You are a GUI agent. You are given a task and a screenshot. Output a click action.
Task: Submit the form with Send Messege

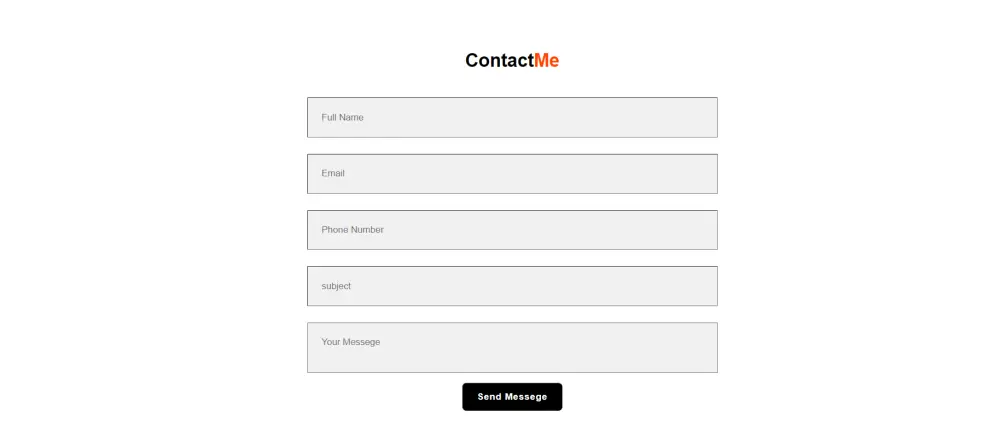(x=512, y=397)
